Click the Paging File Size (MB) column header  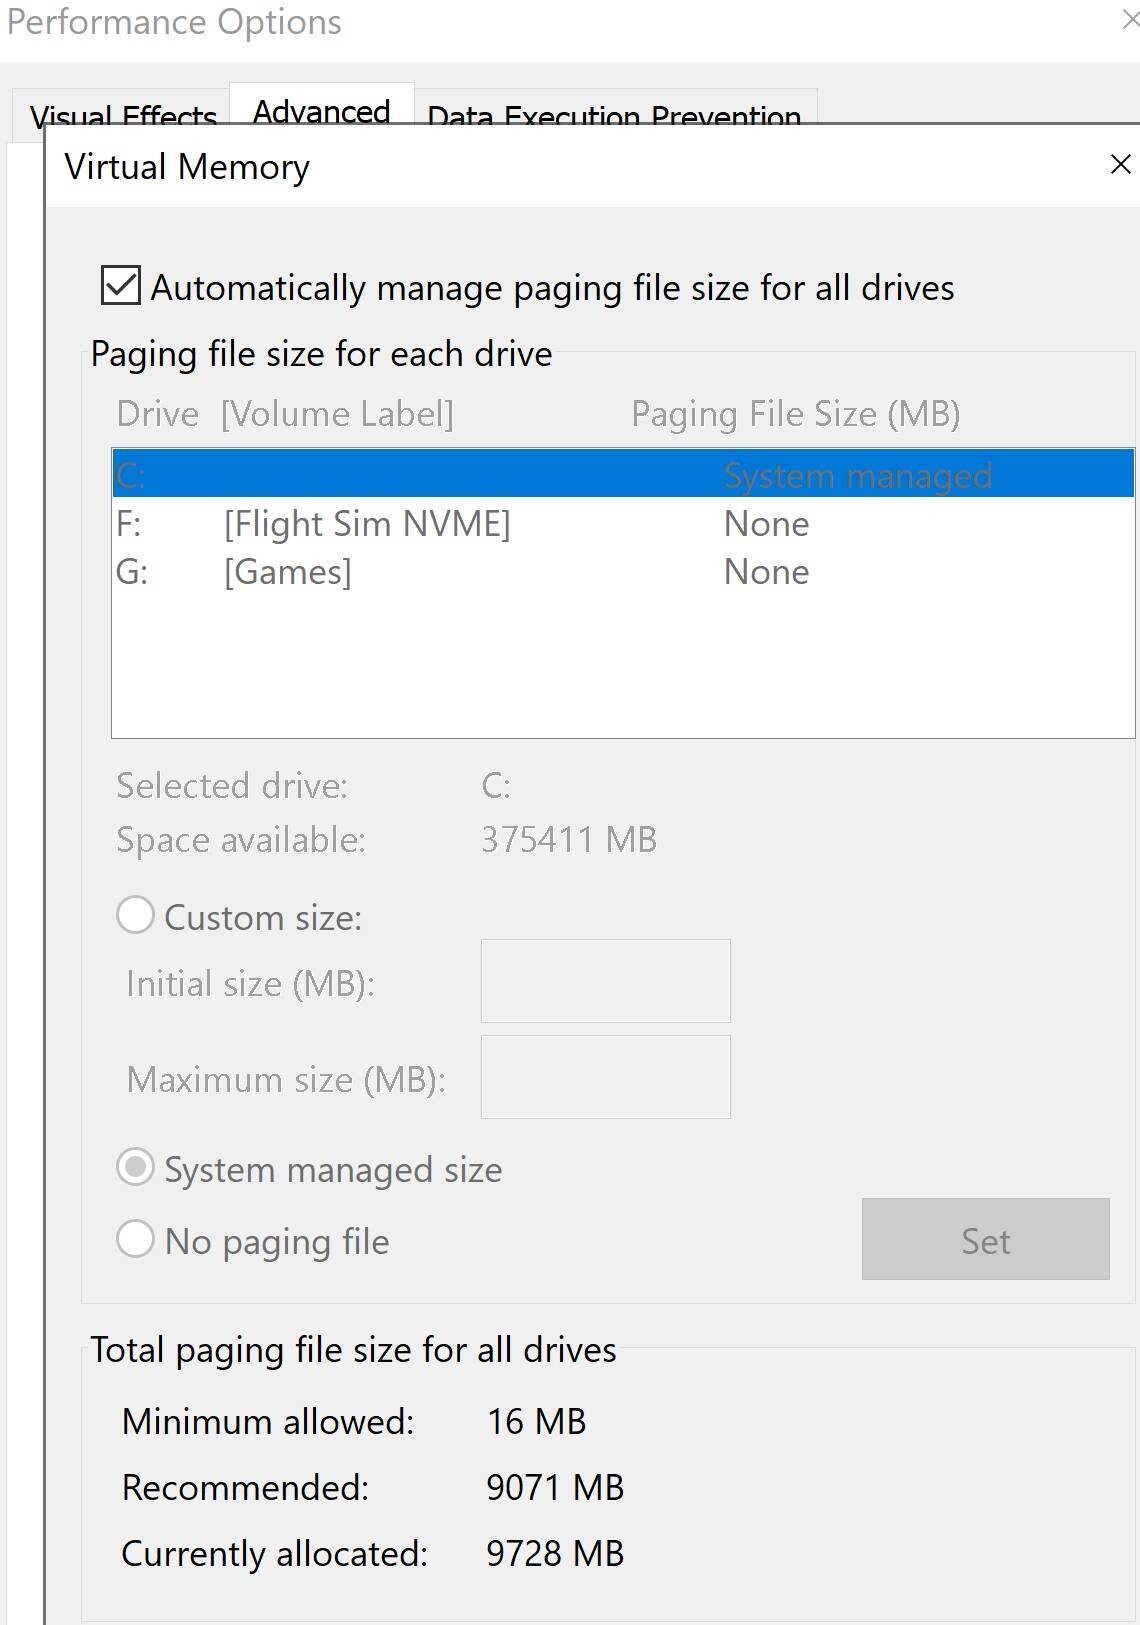tap(795, 414)
